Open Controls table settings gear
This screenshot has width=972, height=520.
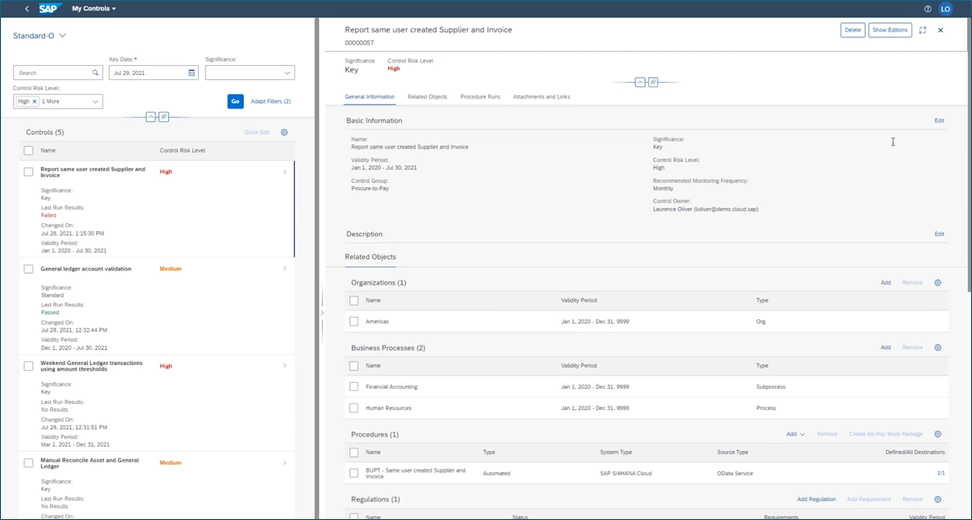[285, 132]
